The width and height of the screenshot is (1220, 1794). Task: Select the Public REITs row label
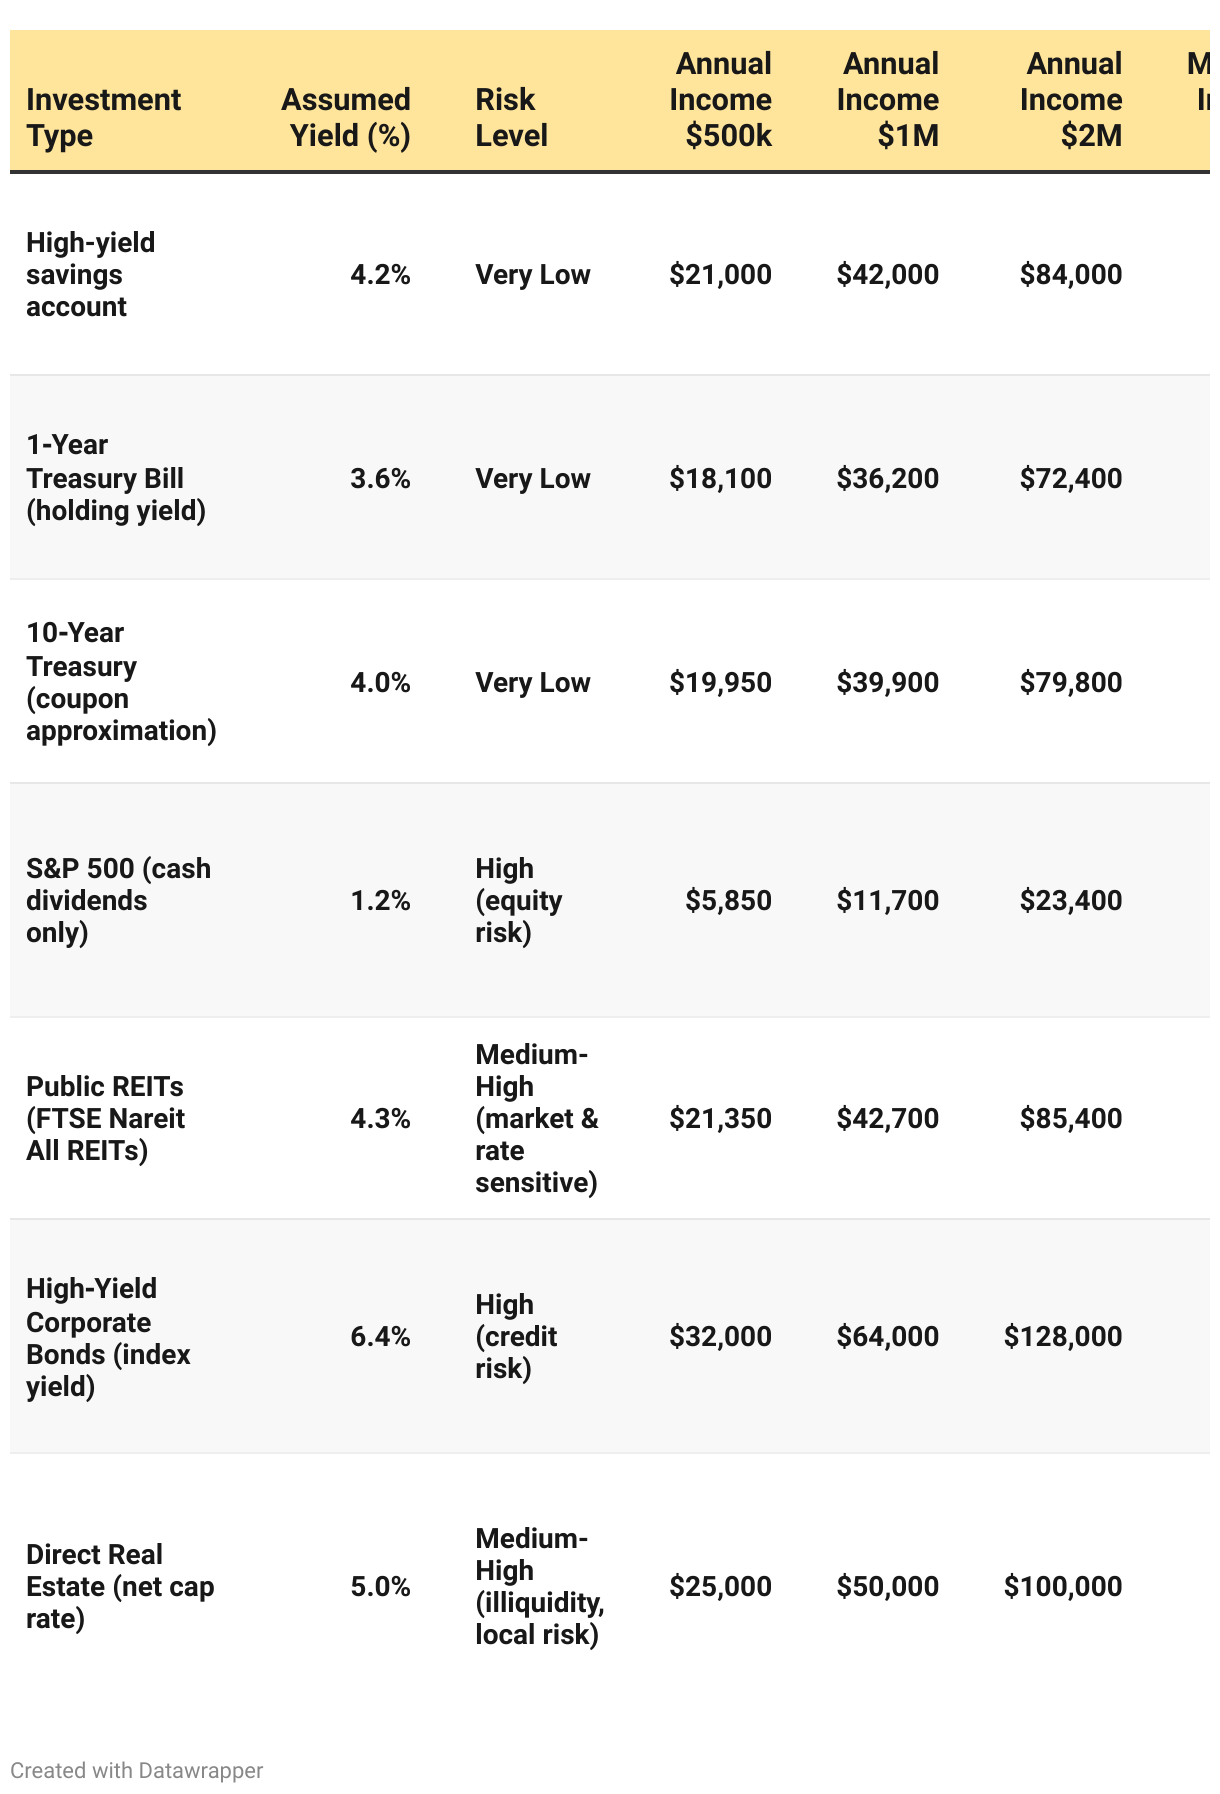[105, 1118]
